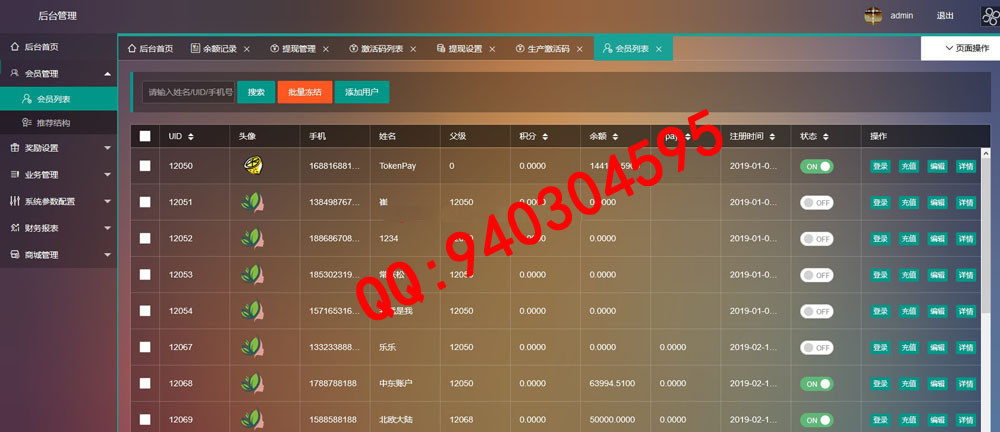Enable status switch for user 12052

pyautogui.click(x=816, y=239)
